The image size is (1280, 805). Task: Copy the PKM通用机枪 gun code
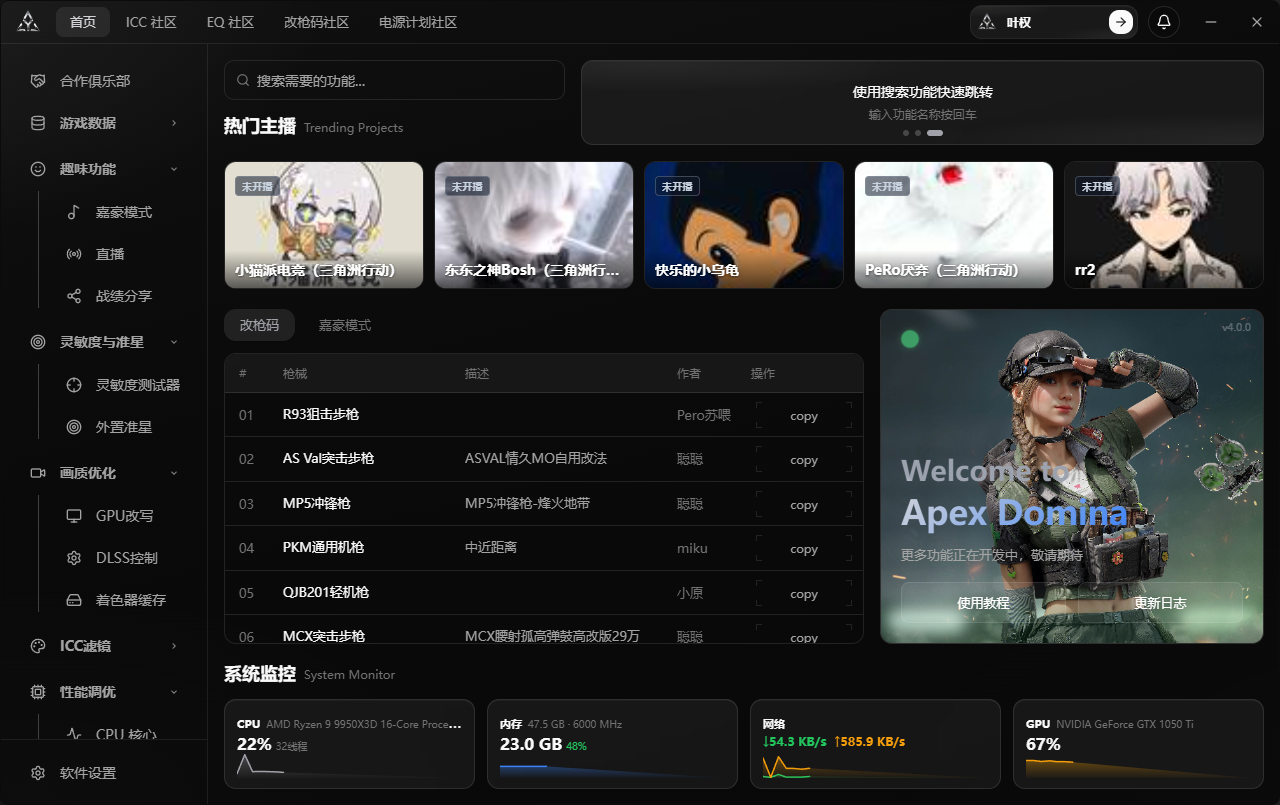[x=804, y=549]
